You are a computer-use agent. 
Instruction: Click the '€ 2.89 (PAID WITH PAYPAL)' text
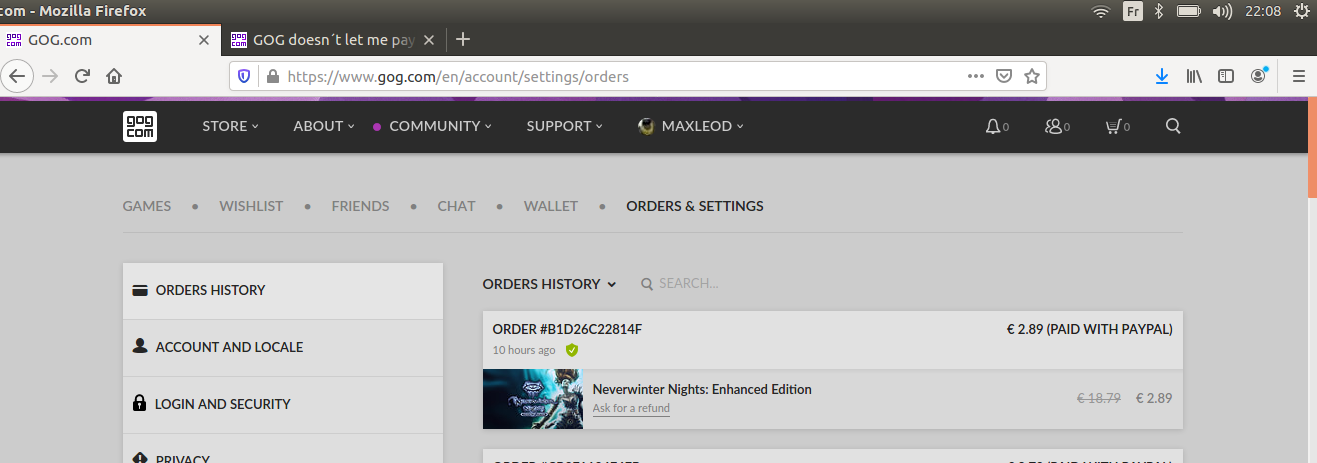1089,329
